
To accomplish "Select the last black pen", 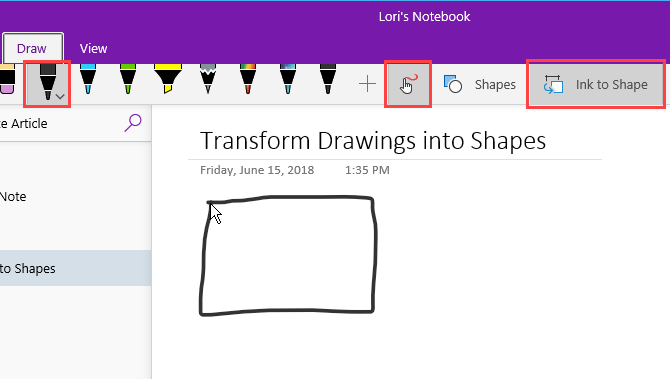I will 328,79.
